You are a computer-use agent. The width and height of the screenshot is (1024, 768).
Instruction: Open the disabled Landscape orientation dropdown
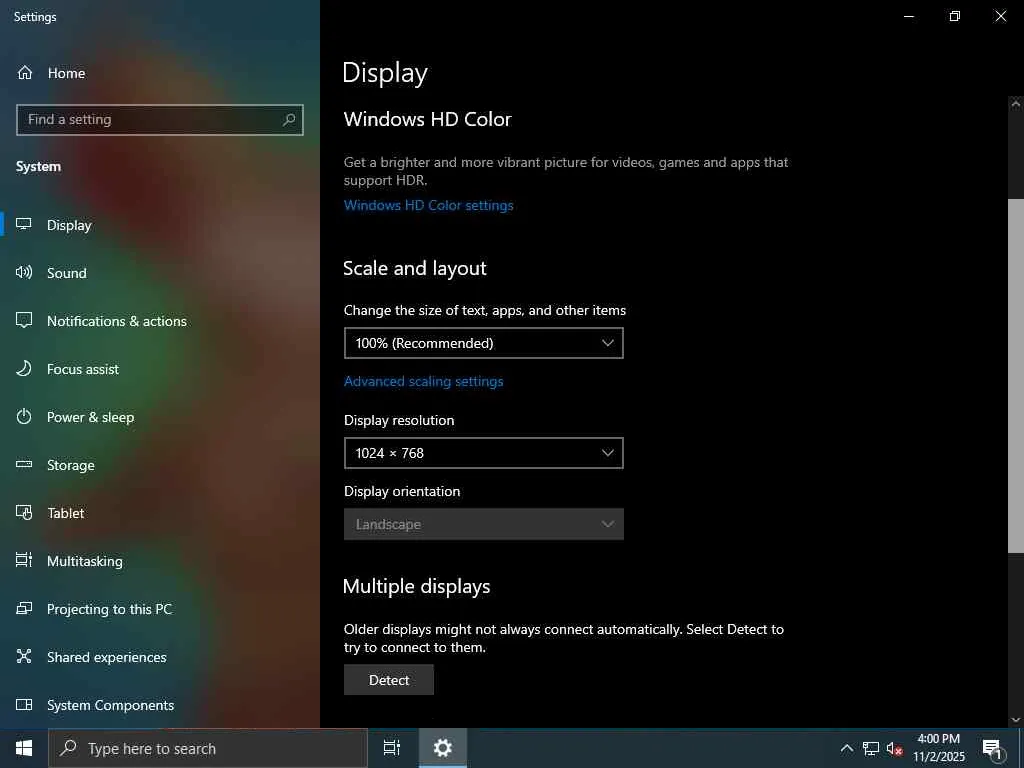484,524
